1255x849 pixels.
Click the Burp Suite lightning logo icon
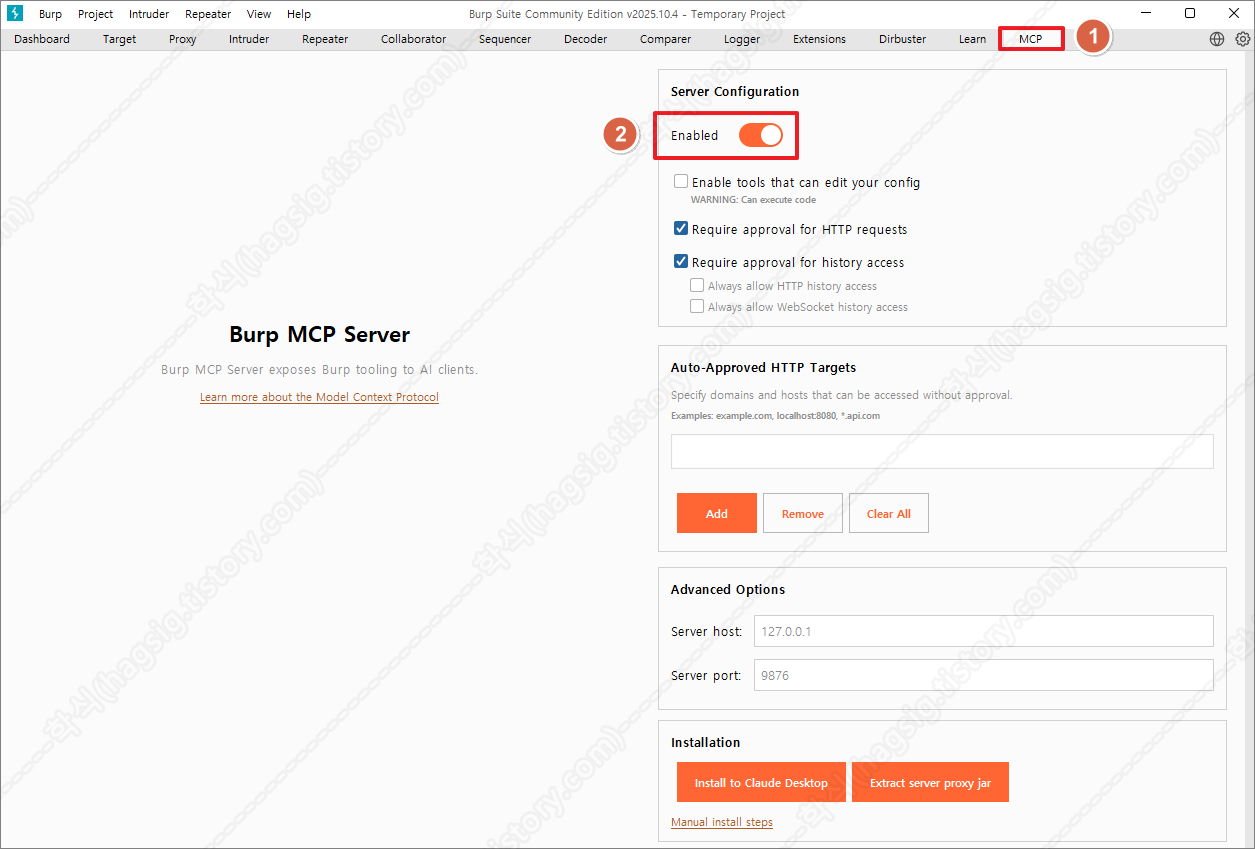click(x=14, y=13)
